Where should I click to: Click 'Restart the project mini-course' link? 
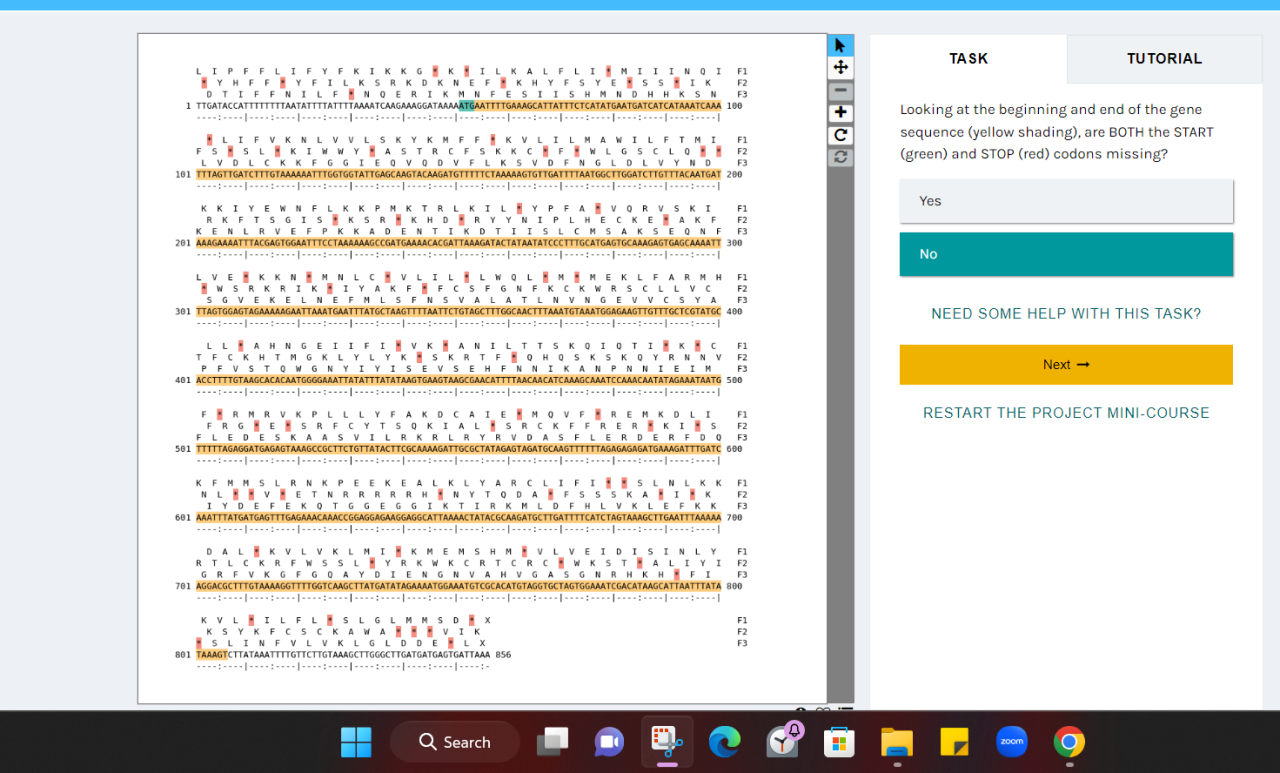point(1066,413)
